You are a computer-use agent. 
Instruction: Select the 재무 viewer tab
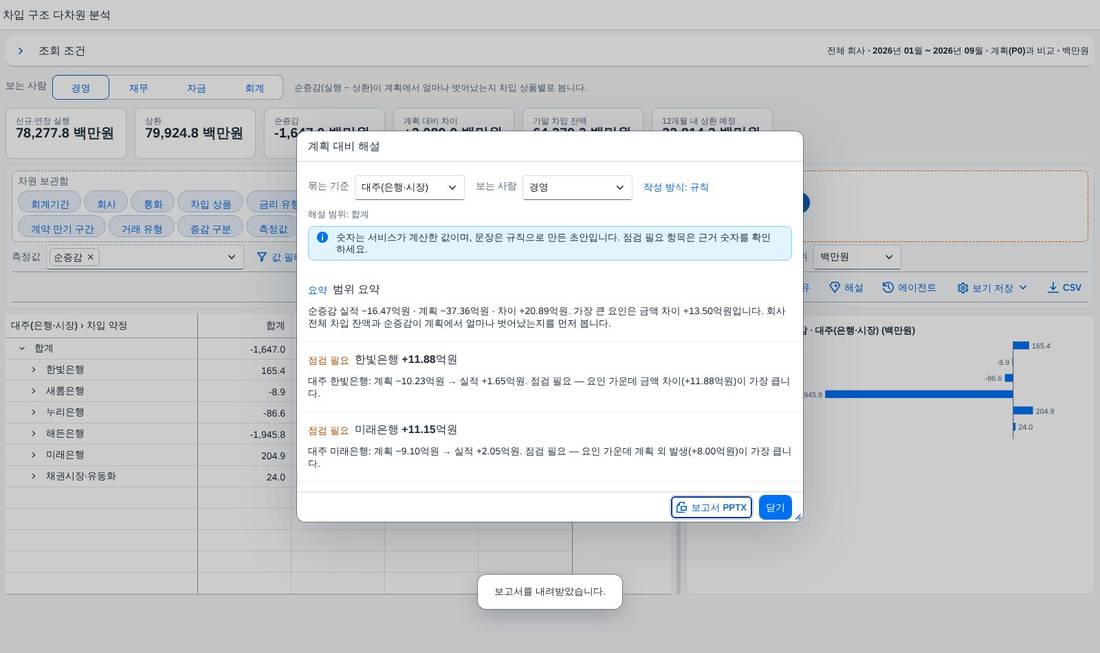(x=138, y=88)
